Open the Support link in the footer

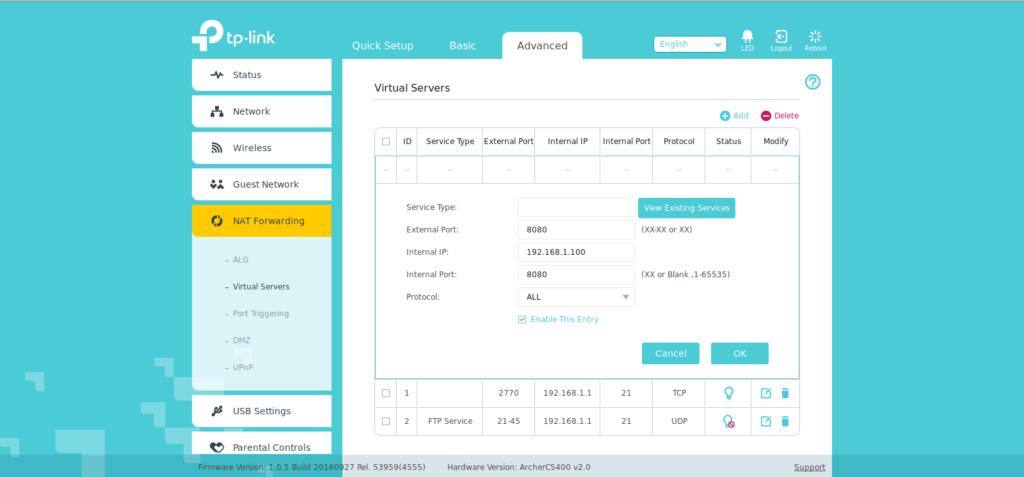pyautogui.click(x=809, y=467)
